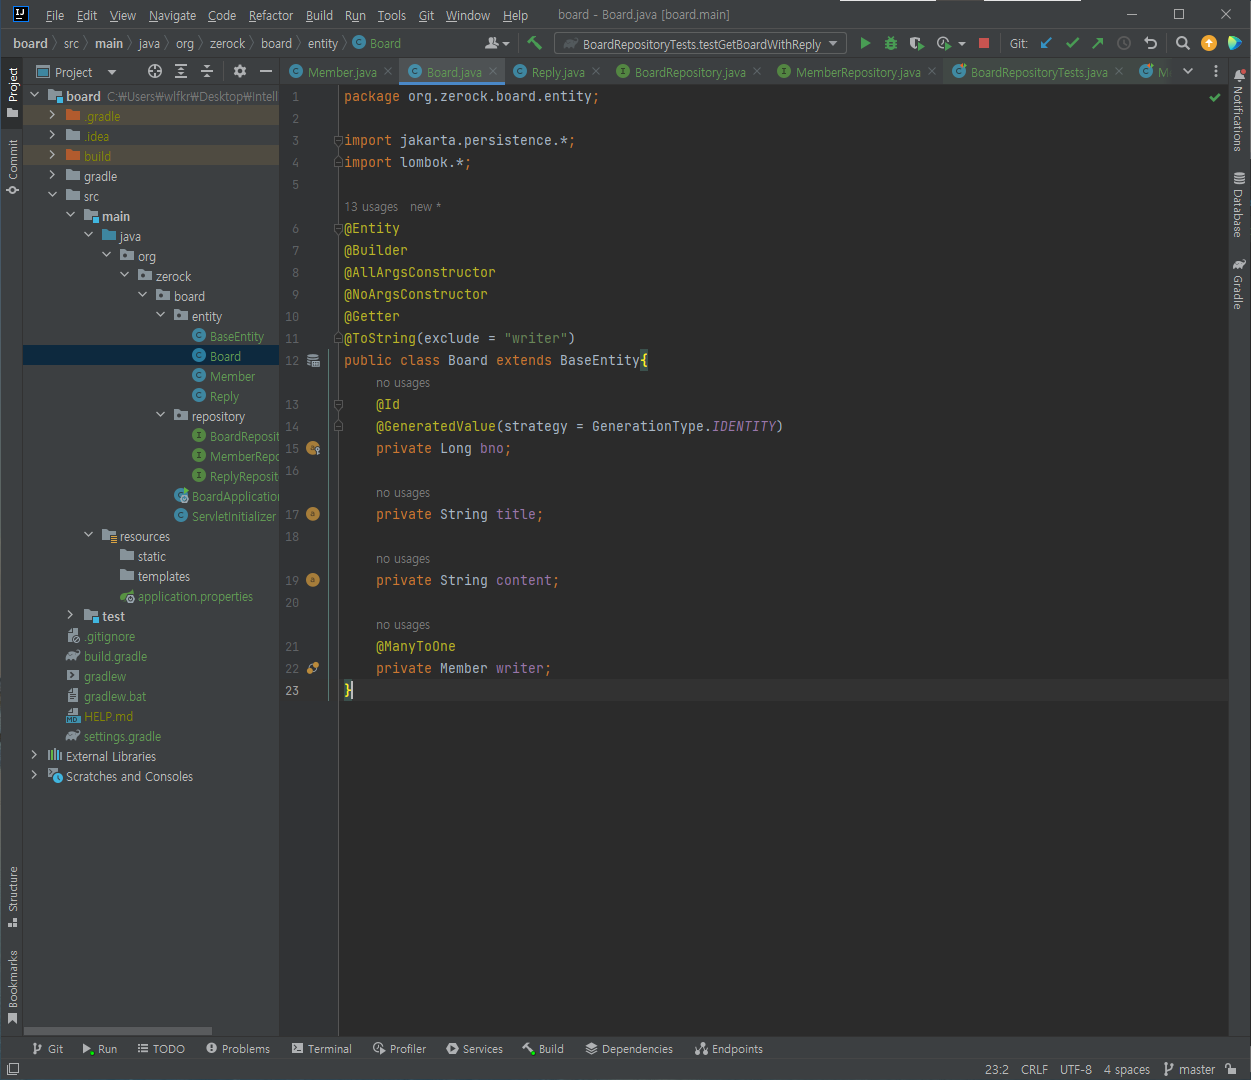
Task: Open the Endpoints tool window
Action: [729, 1049]
